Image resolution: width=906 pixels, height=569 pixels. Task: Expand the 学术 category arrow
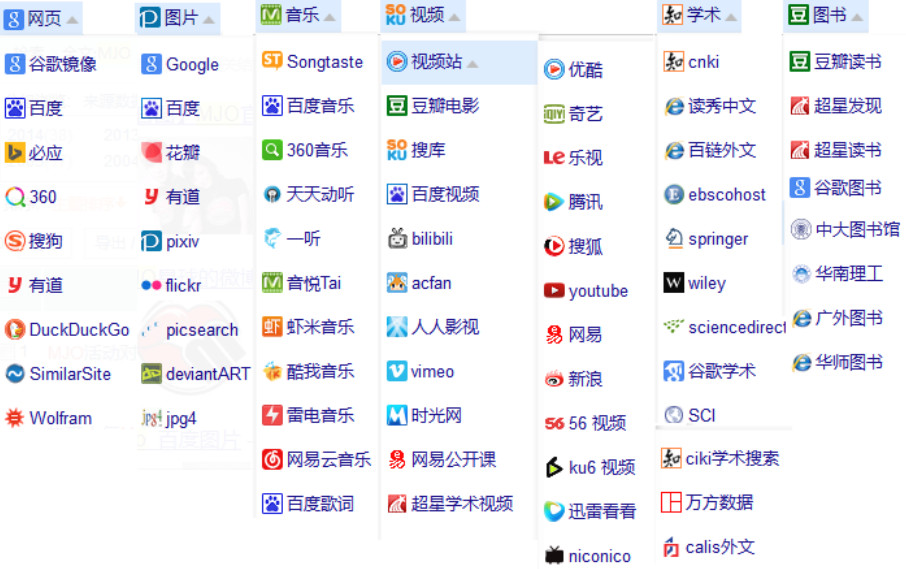pyautogui.click(x=731, y=16)
